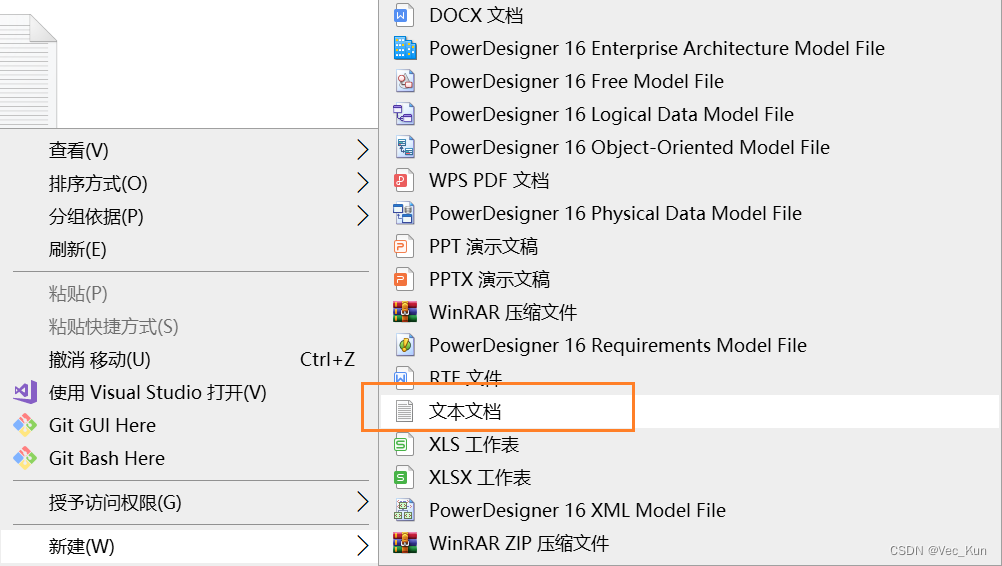
Task: Click the DOCX 文档 file icon
Action: (x=403, y=15)
